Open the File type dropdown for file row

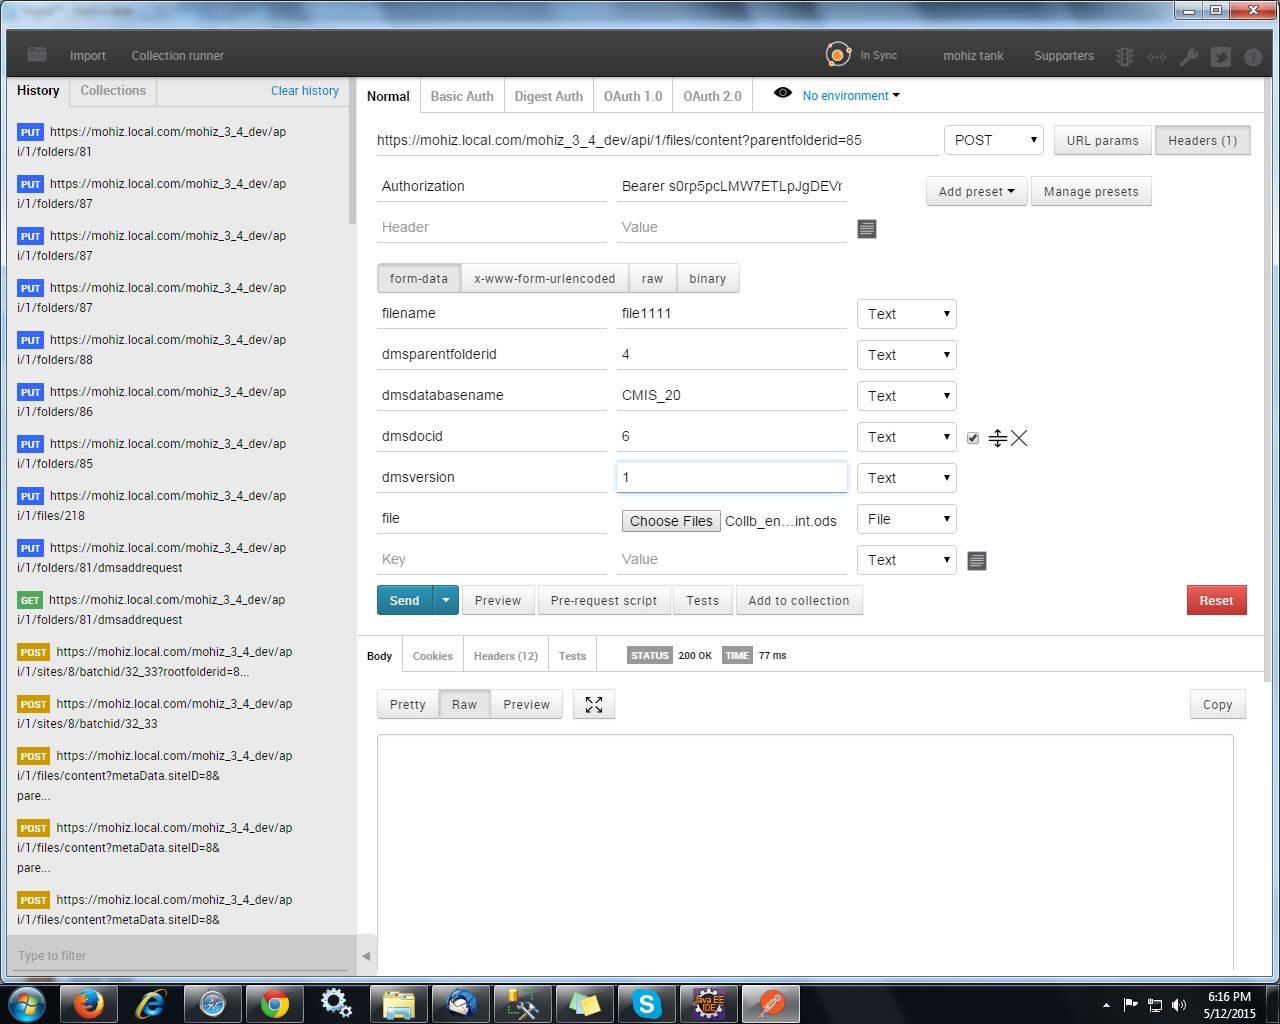click(906, 519)
